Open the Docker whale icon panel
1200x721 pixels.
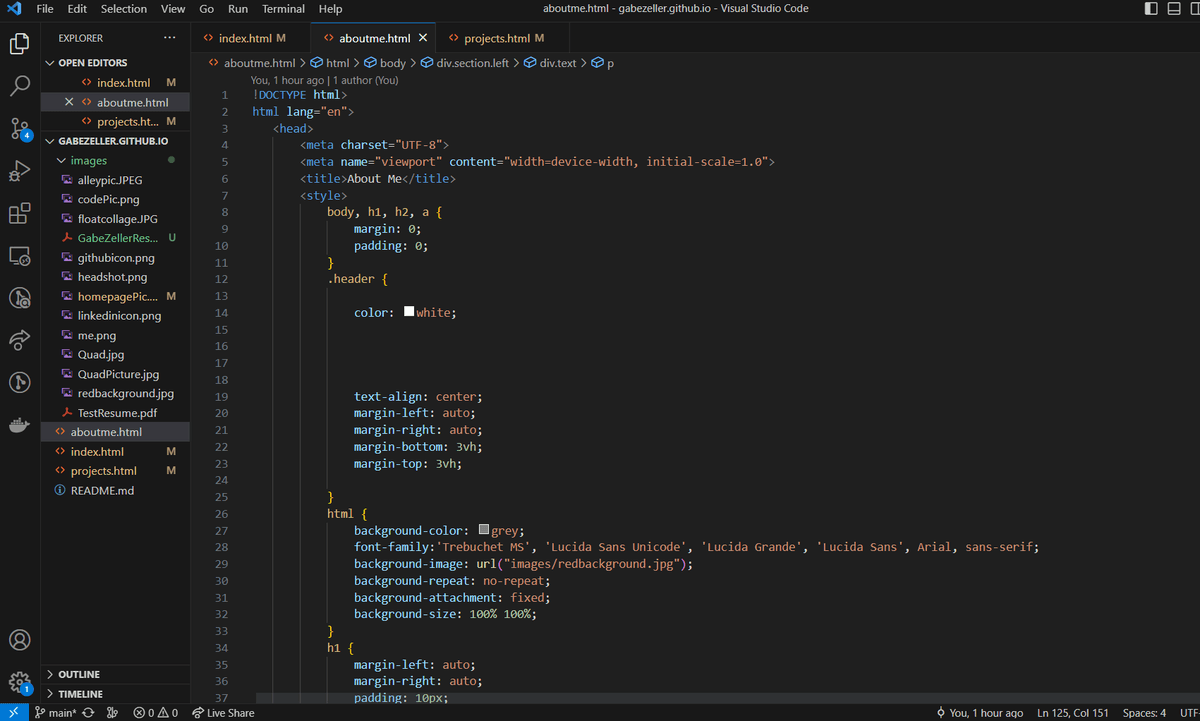(20, 425)
